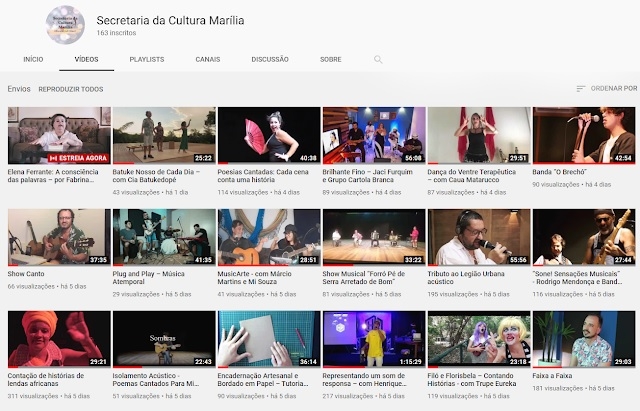
Task: Open Elena Ferrante video thumbnail with Estreia Agora
Action: [59, 136]
